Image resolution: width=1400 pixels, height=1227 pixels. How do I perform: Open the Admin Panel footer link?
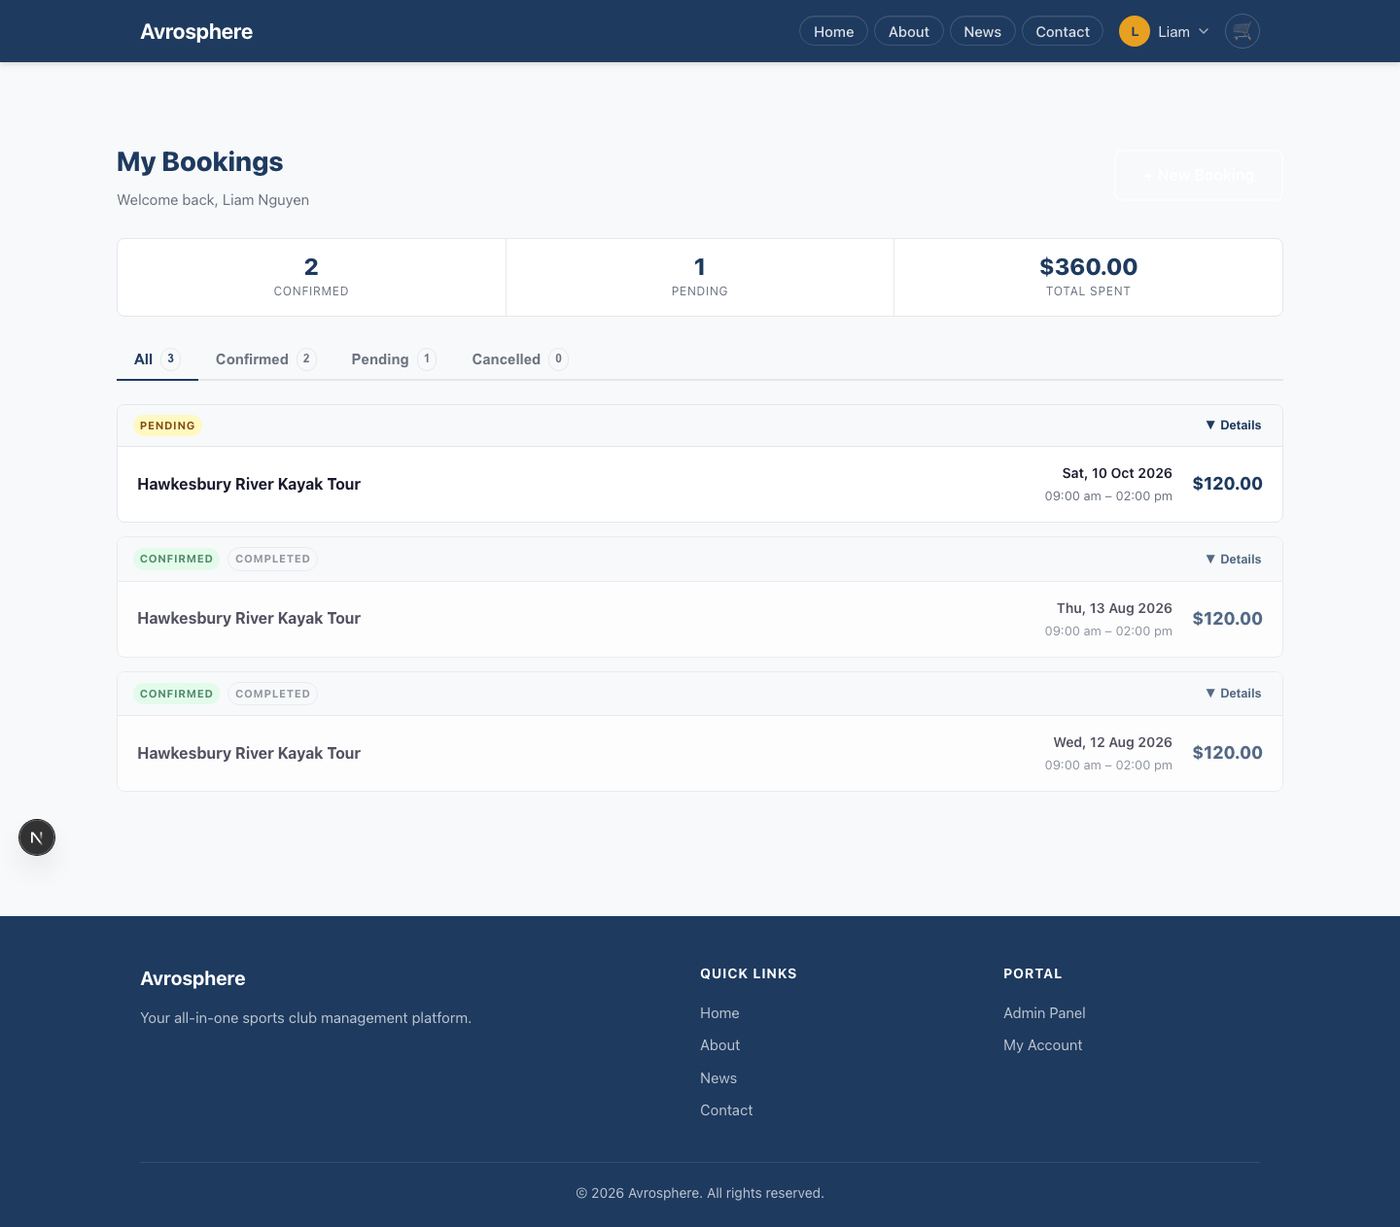pyautogui.click(x=1044, y=1013)
